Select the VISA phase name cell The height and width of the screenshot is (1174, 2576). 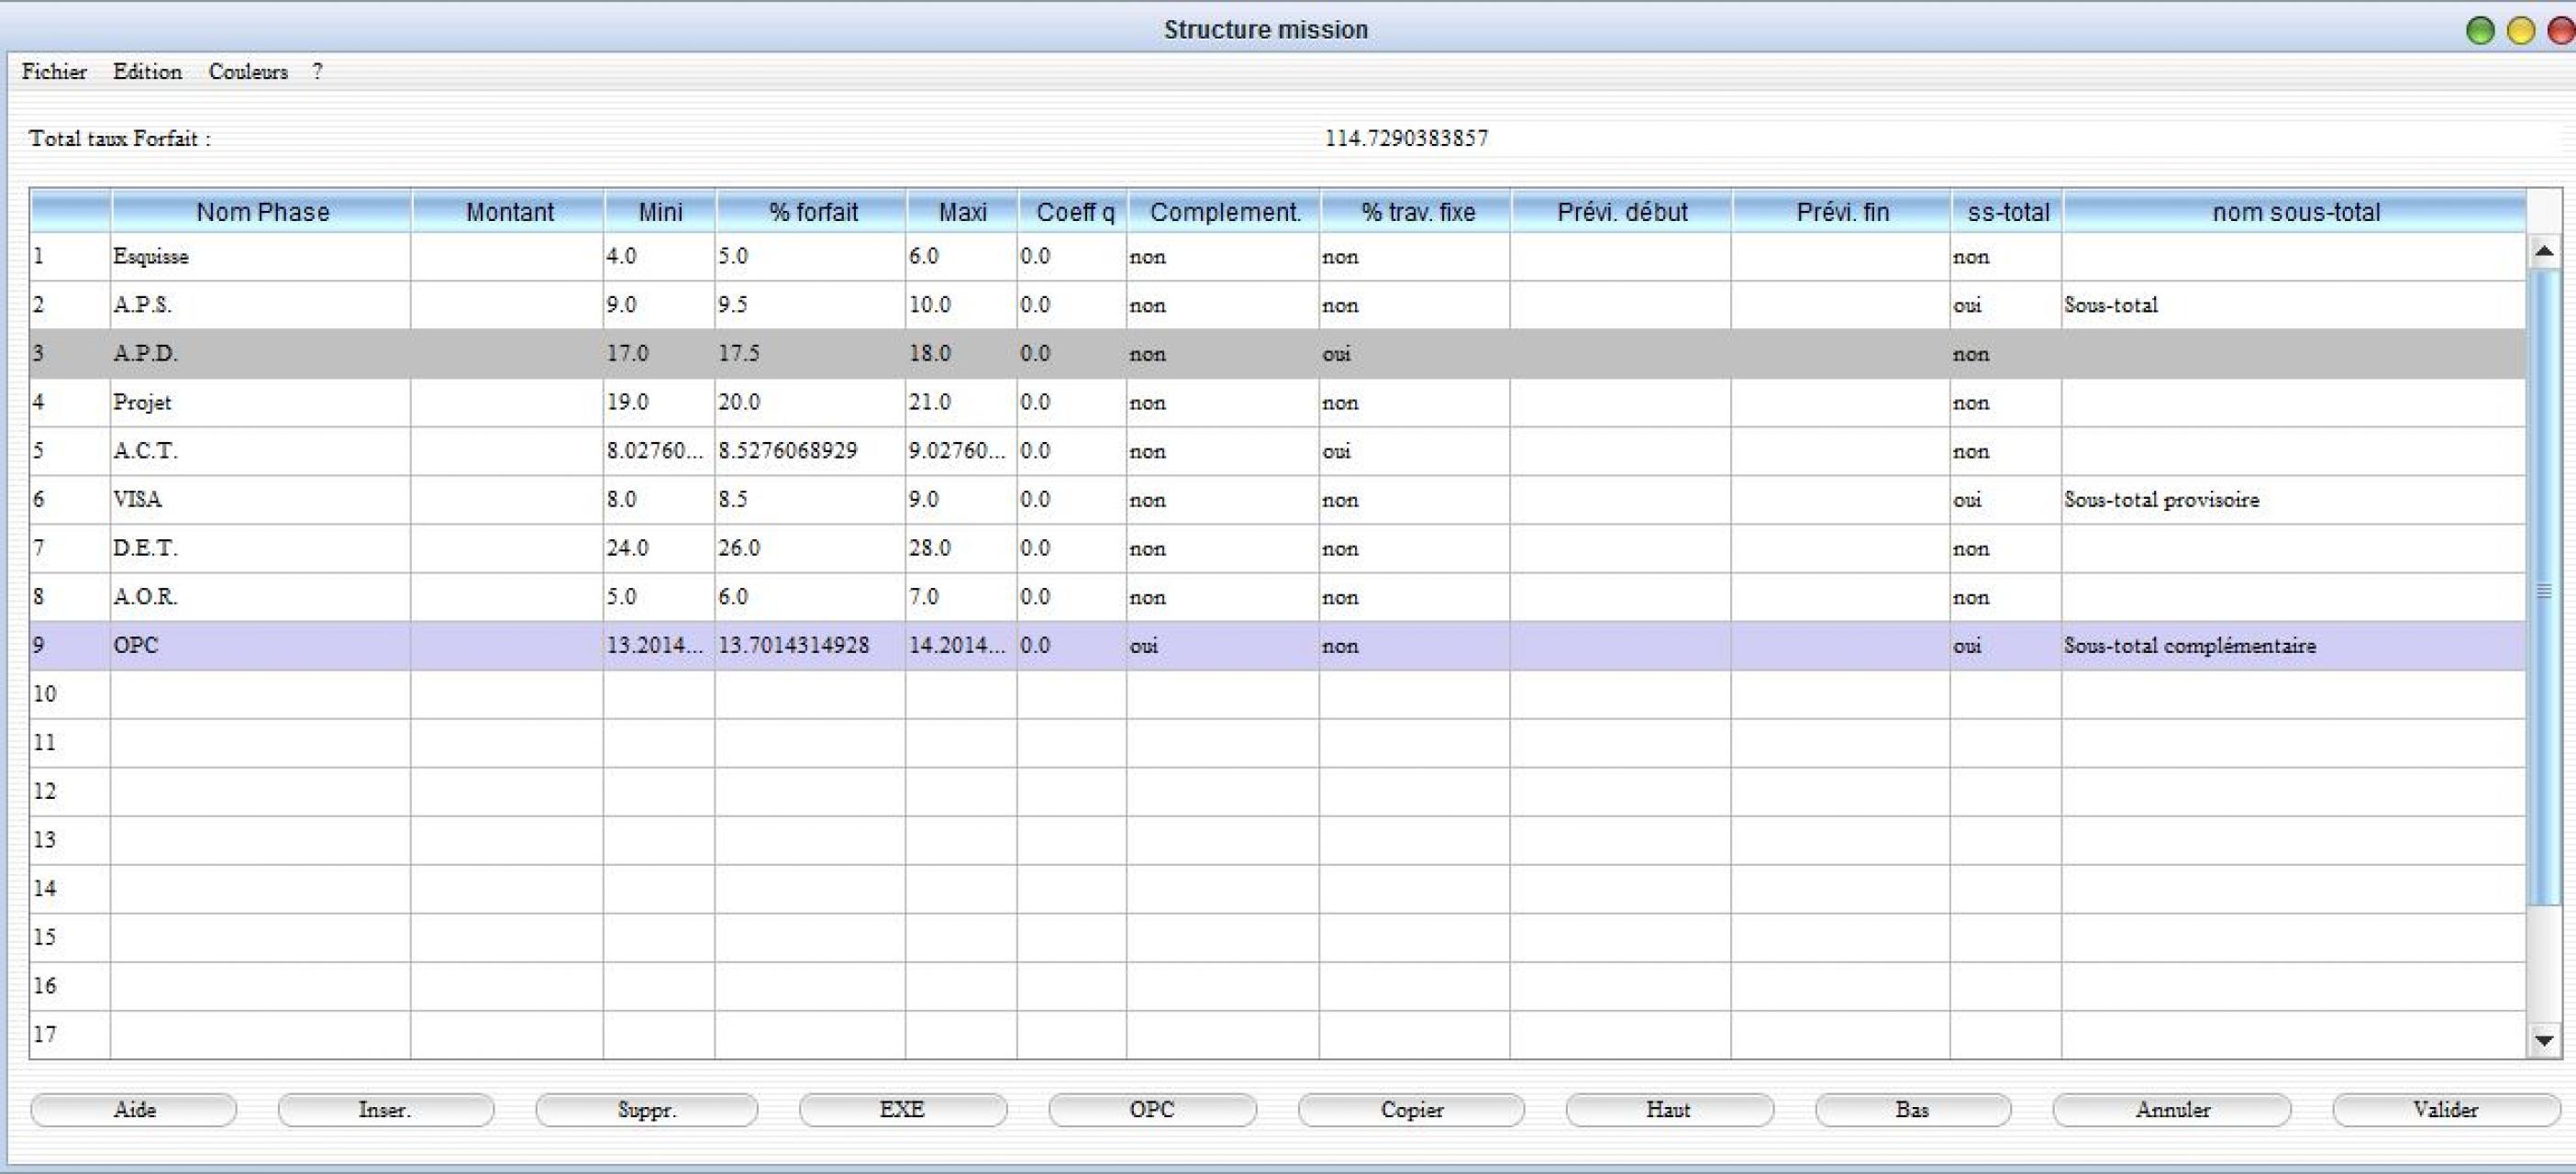[x=261, y=499]
